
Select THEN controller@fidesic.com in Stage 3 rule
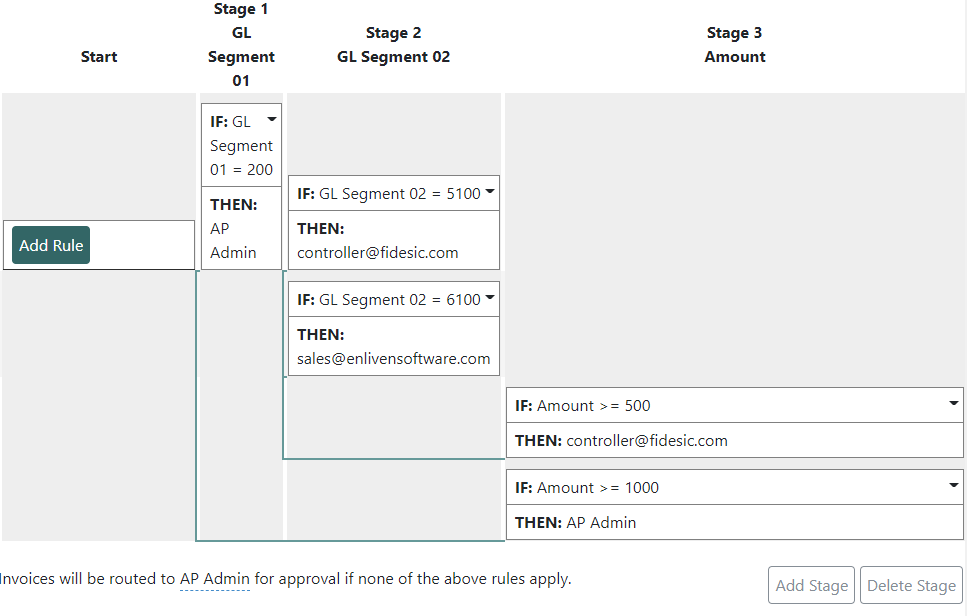click(735, 440)
